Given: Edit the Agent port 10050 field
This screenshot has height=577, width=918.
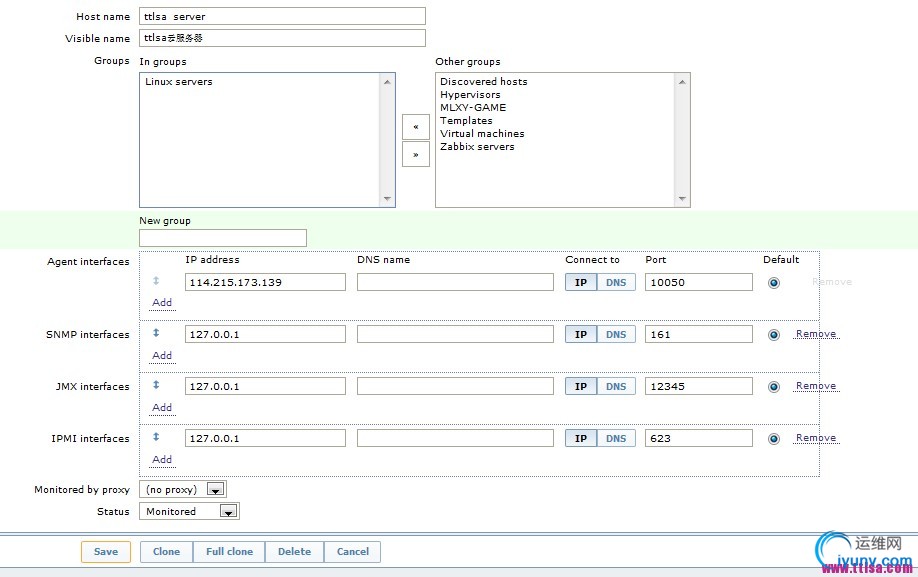Looking at the screenshot, I should tap(699, 282).
